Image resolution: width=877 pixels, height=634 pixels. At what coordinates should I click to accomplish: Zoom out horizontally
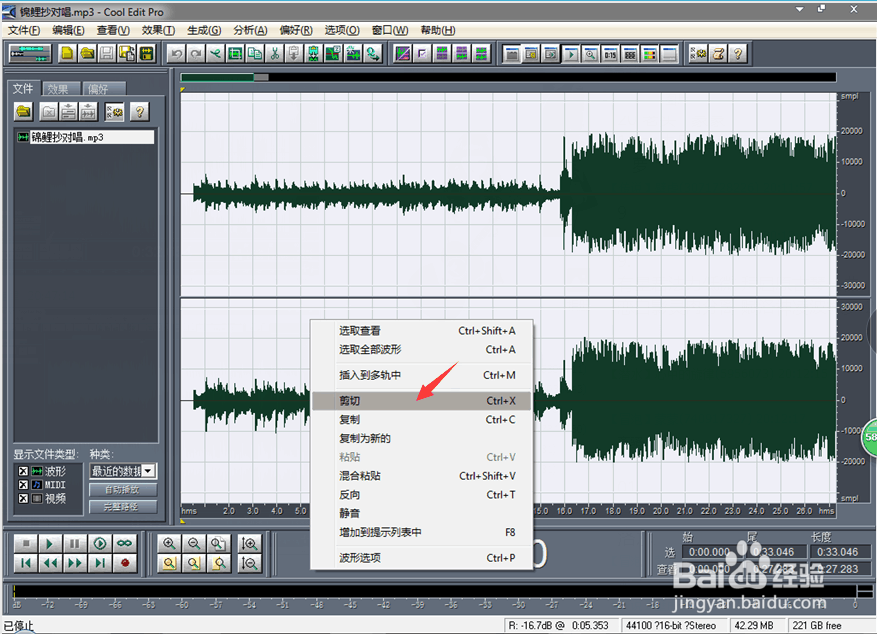click(194, 543)
